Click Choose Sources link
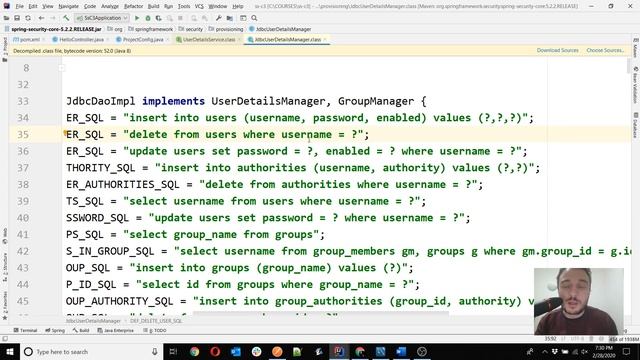Screen dimensions: 640x360 605,50
